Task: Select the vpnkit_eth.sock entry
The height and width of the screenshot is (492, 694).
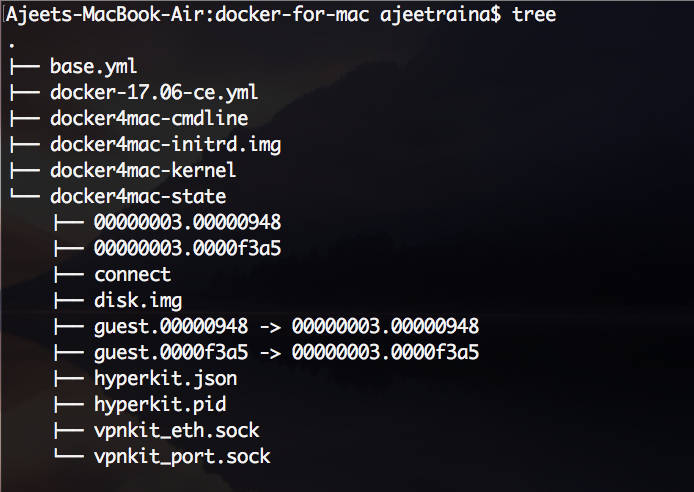Action: point(177,431)
